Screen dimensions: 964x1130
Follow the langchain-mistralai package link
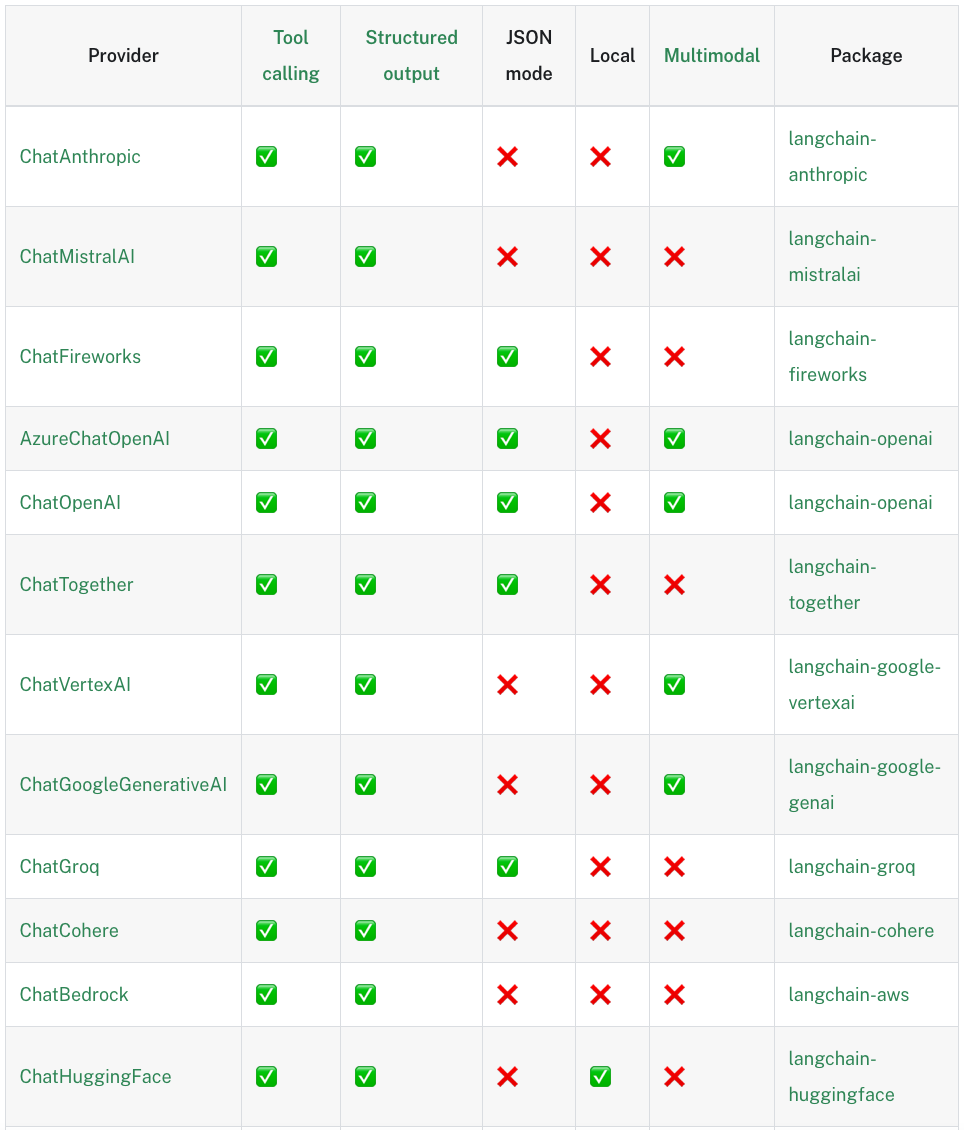pyautogui.click(x=832, y=257)
